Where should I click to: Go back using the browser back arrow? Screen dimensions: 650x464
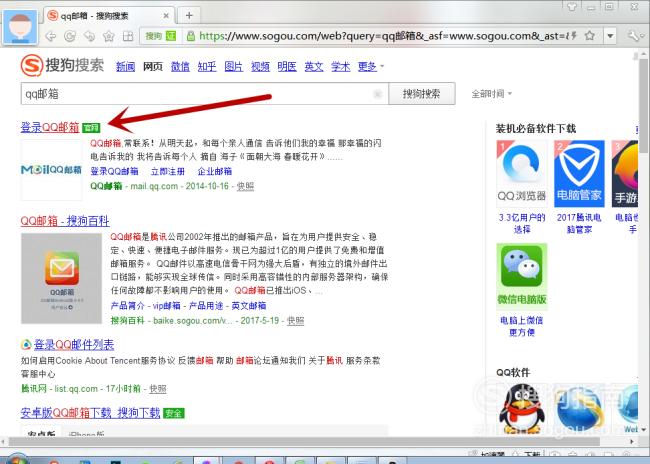pos(51,36)
